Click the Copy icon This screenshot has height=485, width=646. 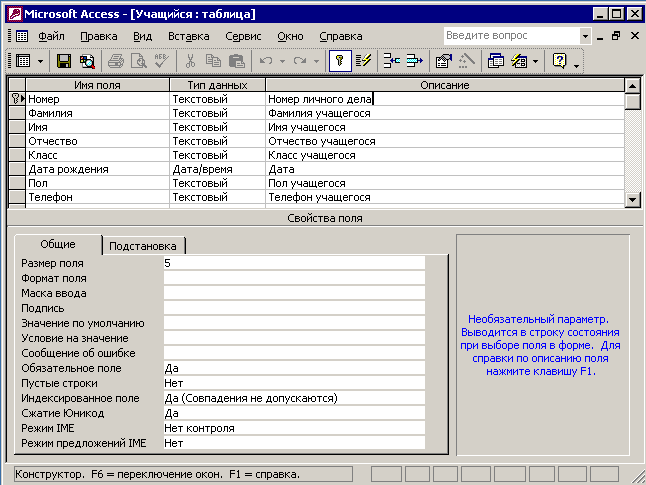(213, 61)
